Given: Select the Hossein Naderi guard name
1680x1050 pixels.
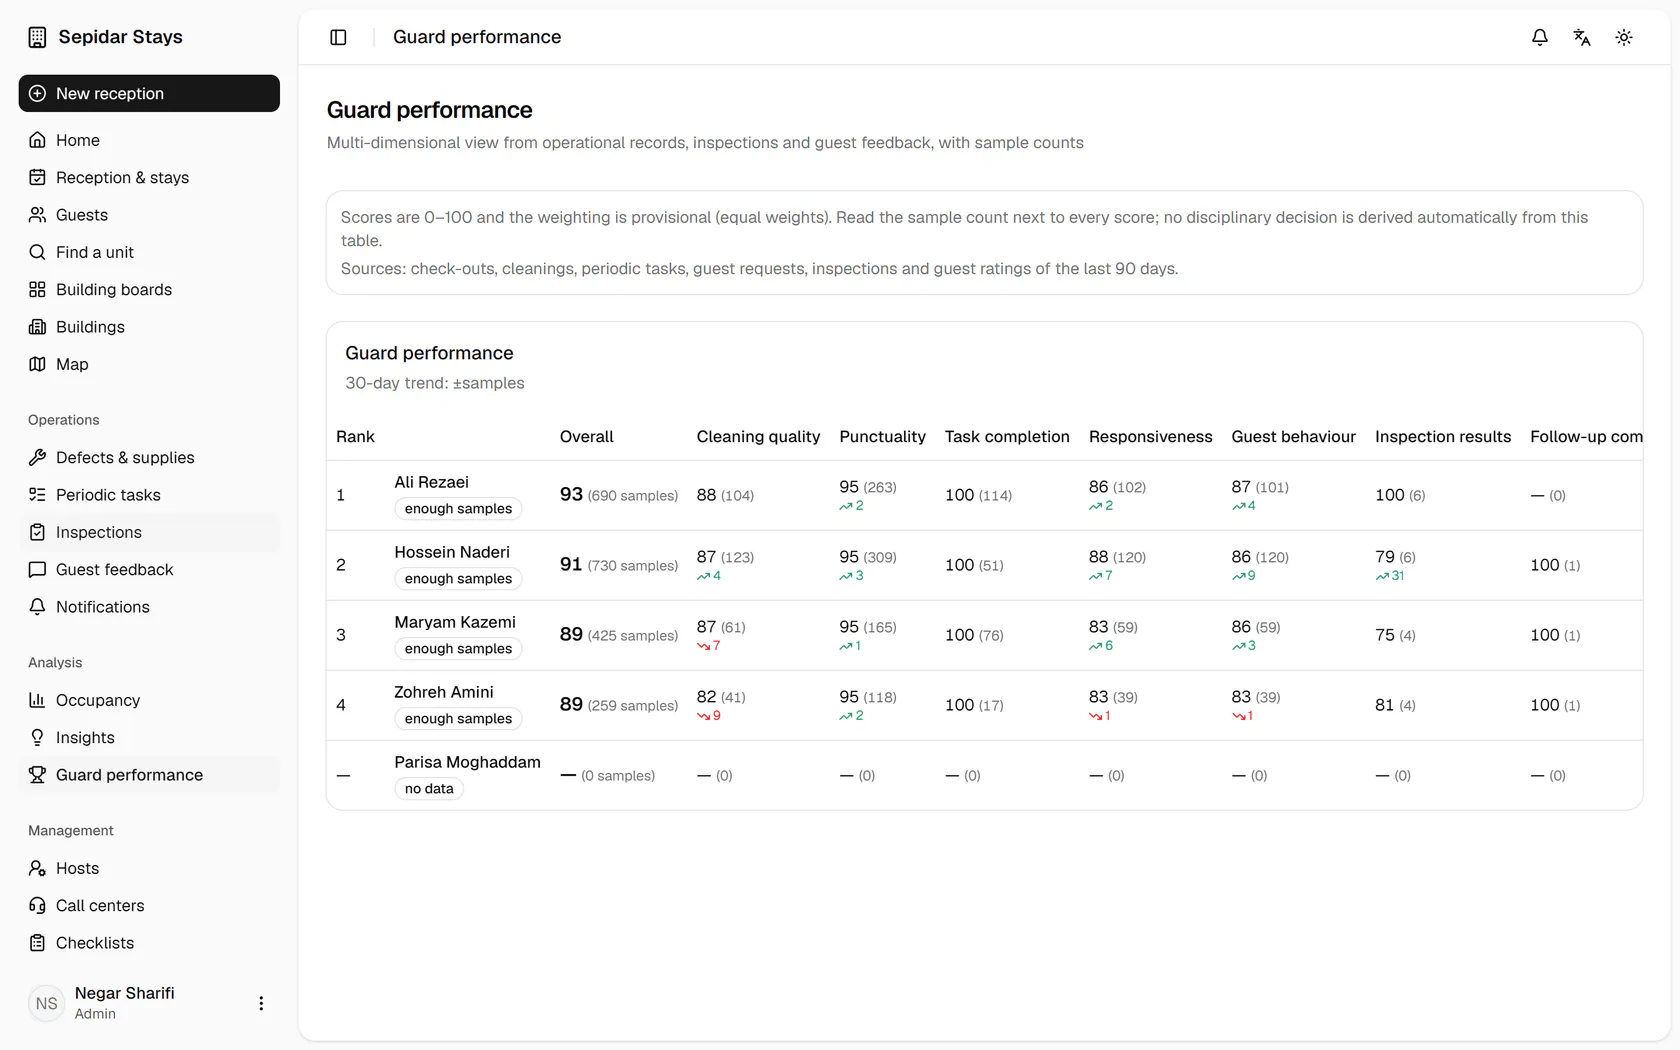Looking at the screenshot, I should [x=452, y=552].
